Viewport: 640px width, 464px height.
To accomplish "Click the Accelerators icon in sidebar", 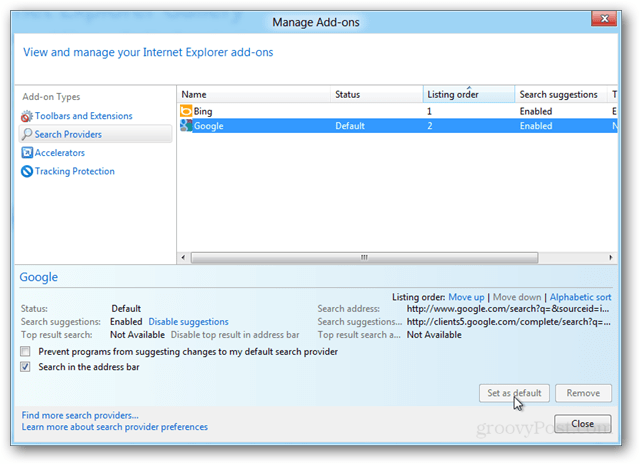I will [x=27, y=153].
